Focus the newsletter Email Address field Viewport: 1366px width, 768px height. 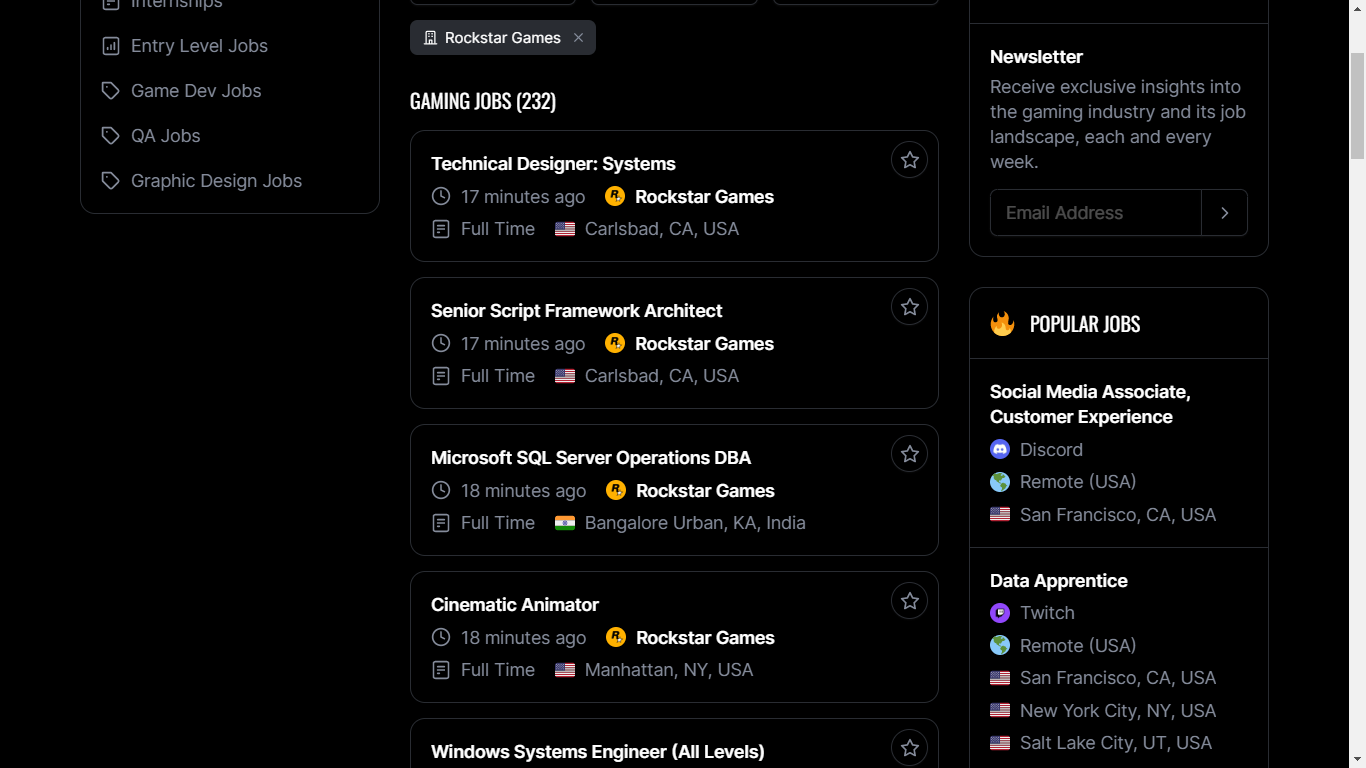pyautogui.click(x=1096, y=213)
